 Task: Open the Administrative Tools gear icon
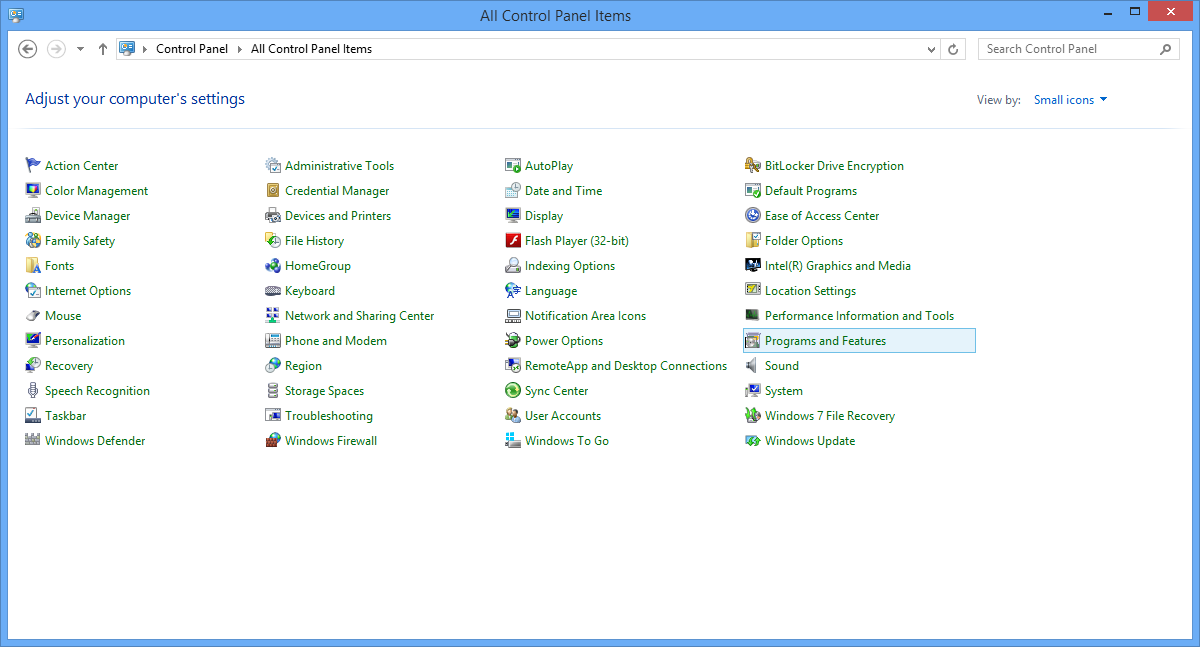pos(273,166)
